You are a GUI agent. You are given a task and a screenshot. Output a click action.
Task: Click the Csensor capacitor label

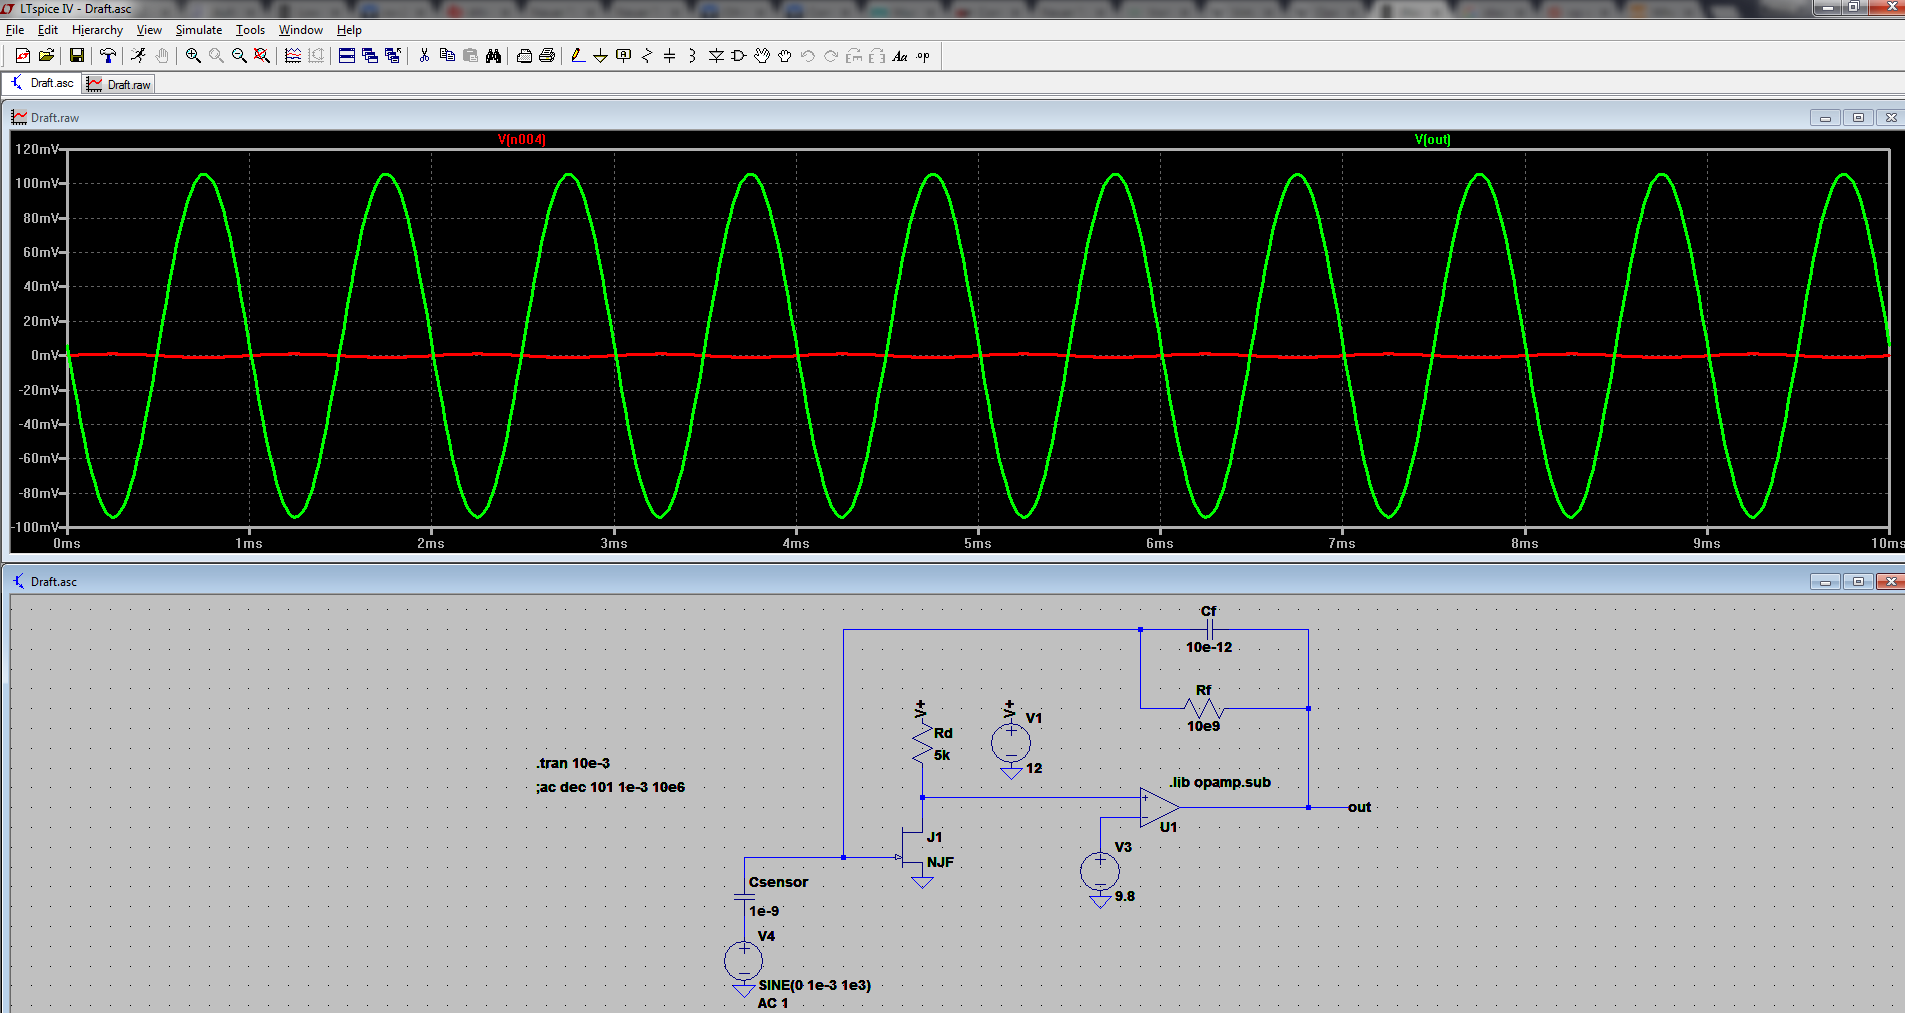point(778,882)
